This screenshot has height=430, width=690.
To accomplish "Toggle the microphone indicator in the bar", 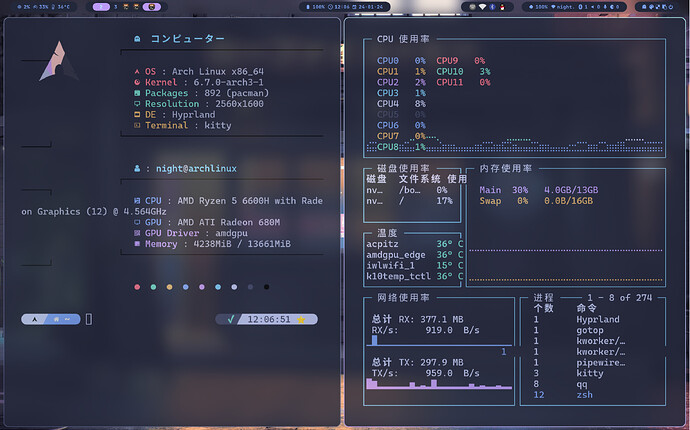I will coord(605,7).
